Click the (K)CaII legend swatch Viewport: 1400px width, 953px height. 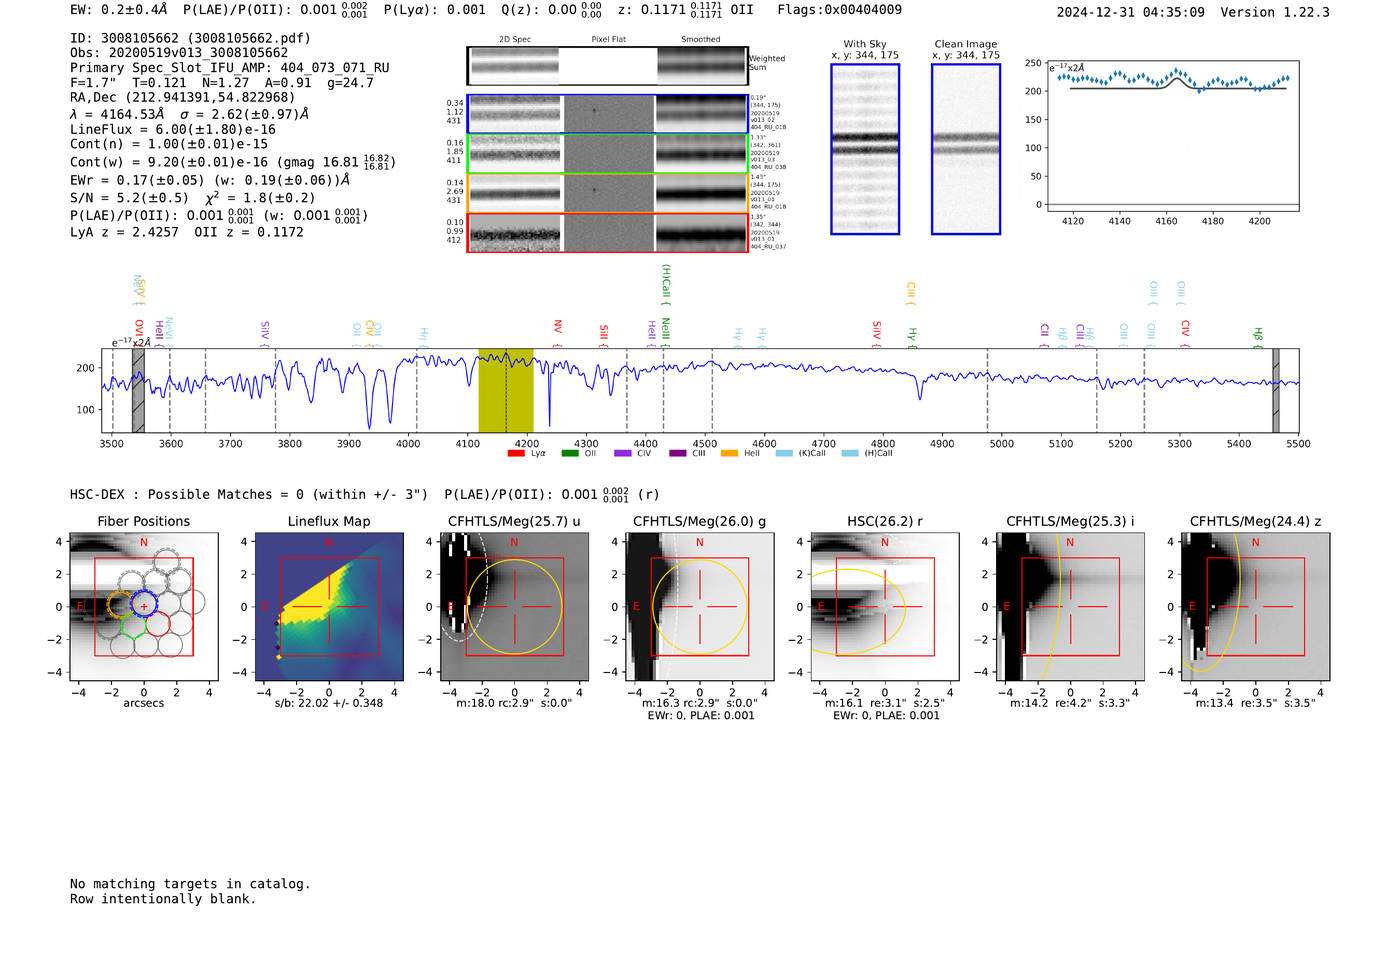[784, 454]
